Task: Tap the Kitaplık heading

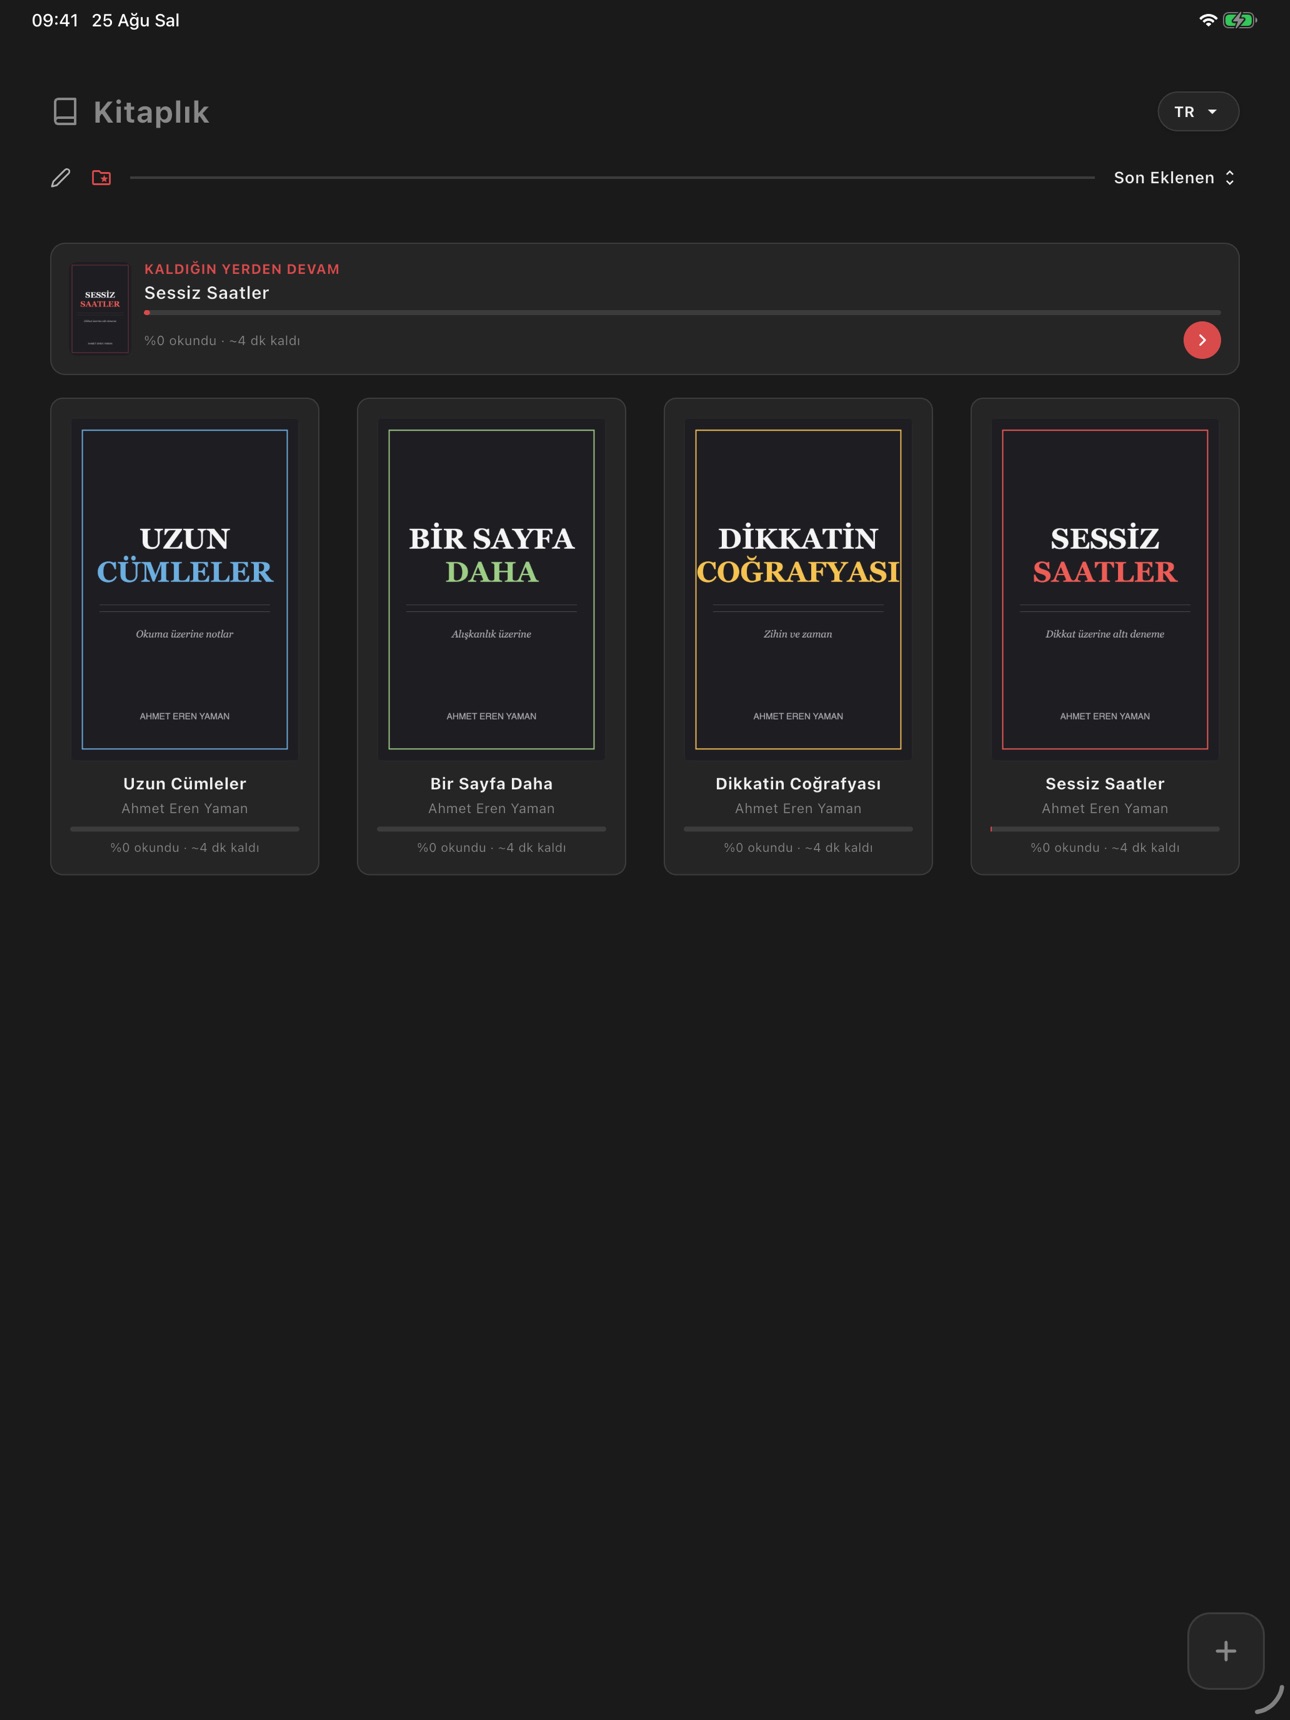Action: pyautogui.click(x=151, y=112)
